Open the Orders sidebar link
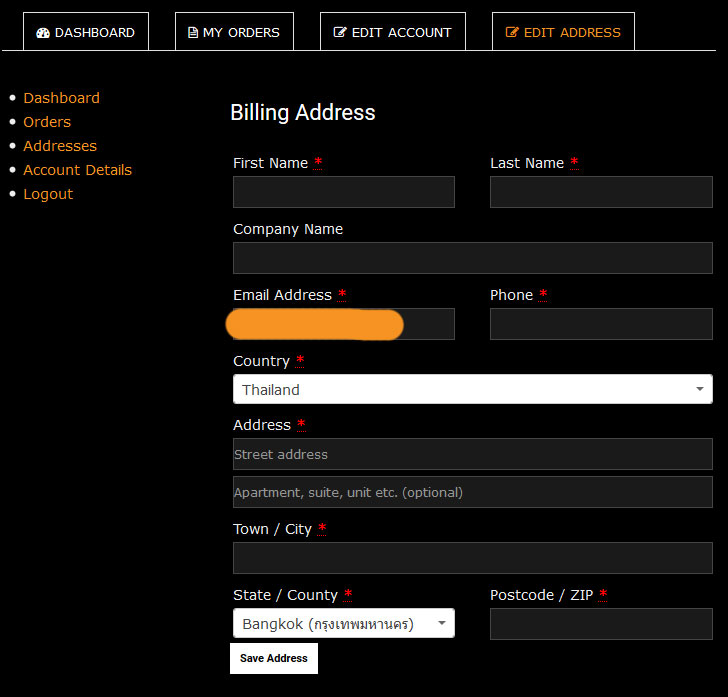 point(47,122)
